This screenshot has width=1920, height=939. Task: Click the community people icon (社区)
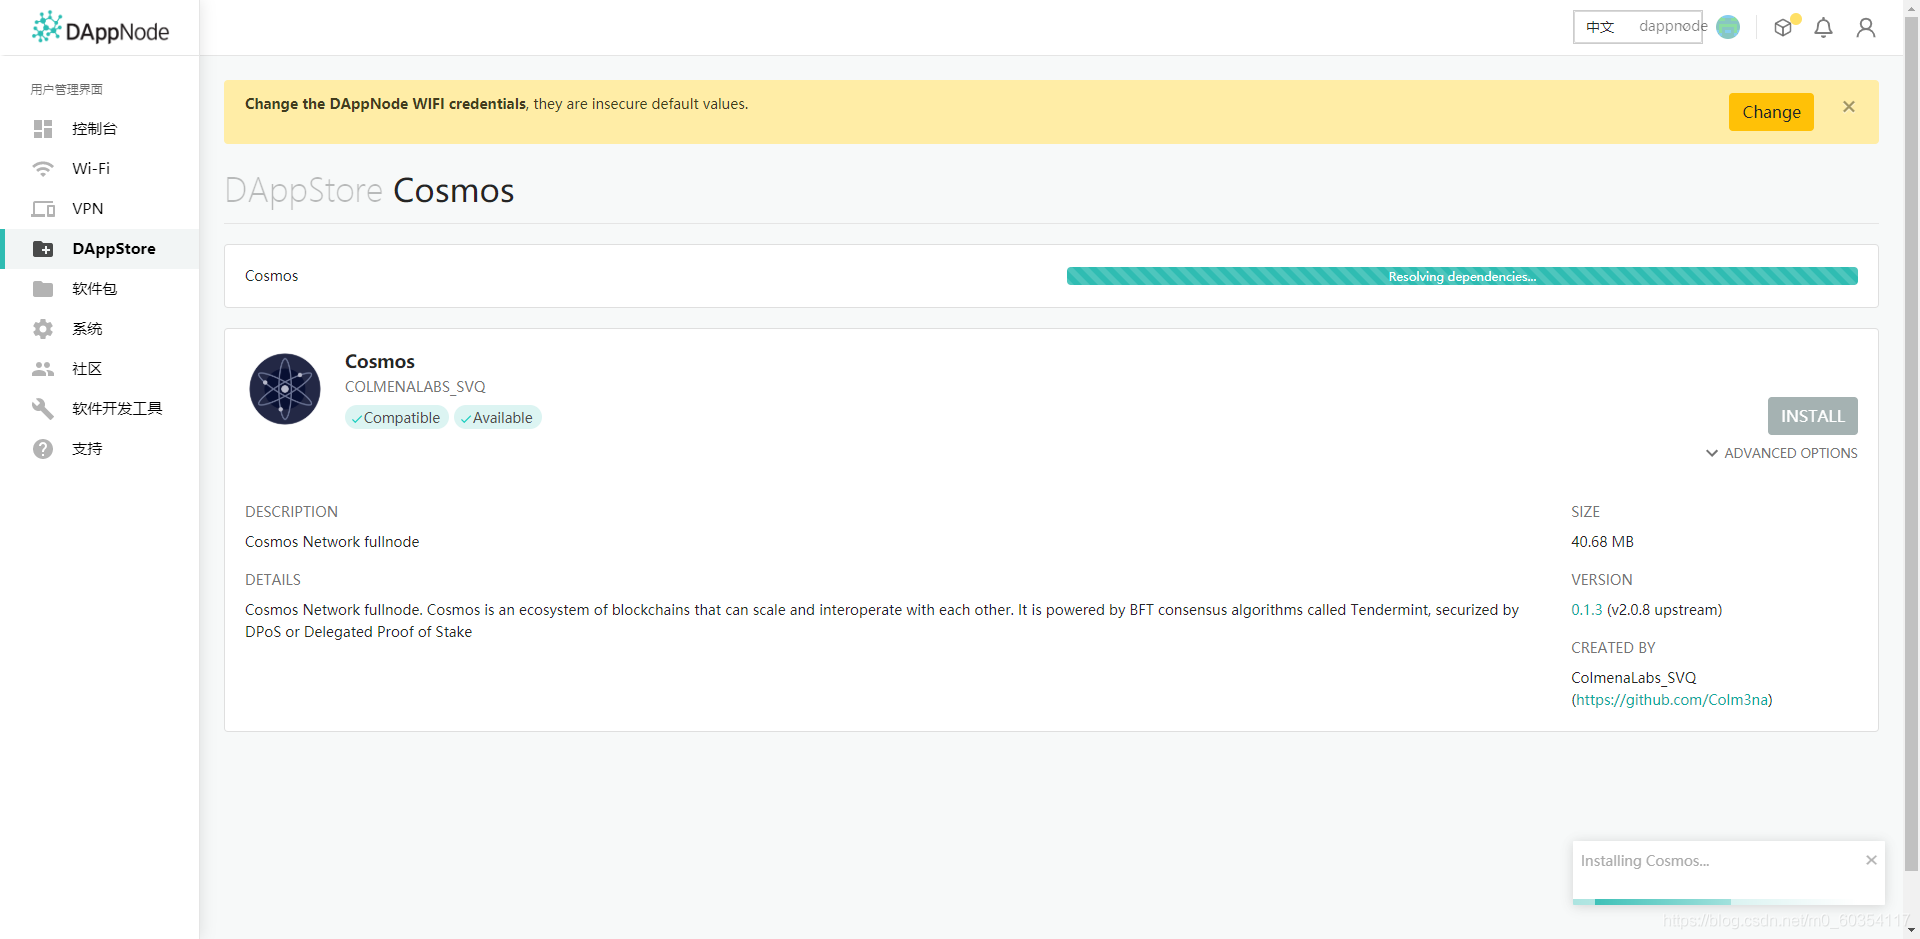[x=43, y=369]
